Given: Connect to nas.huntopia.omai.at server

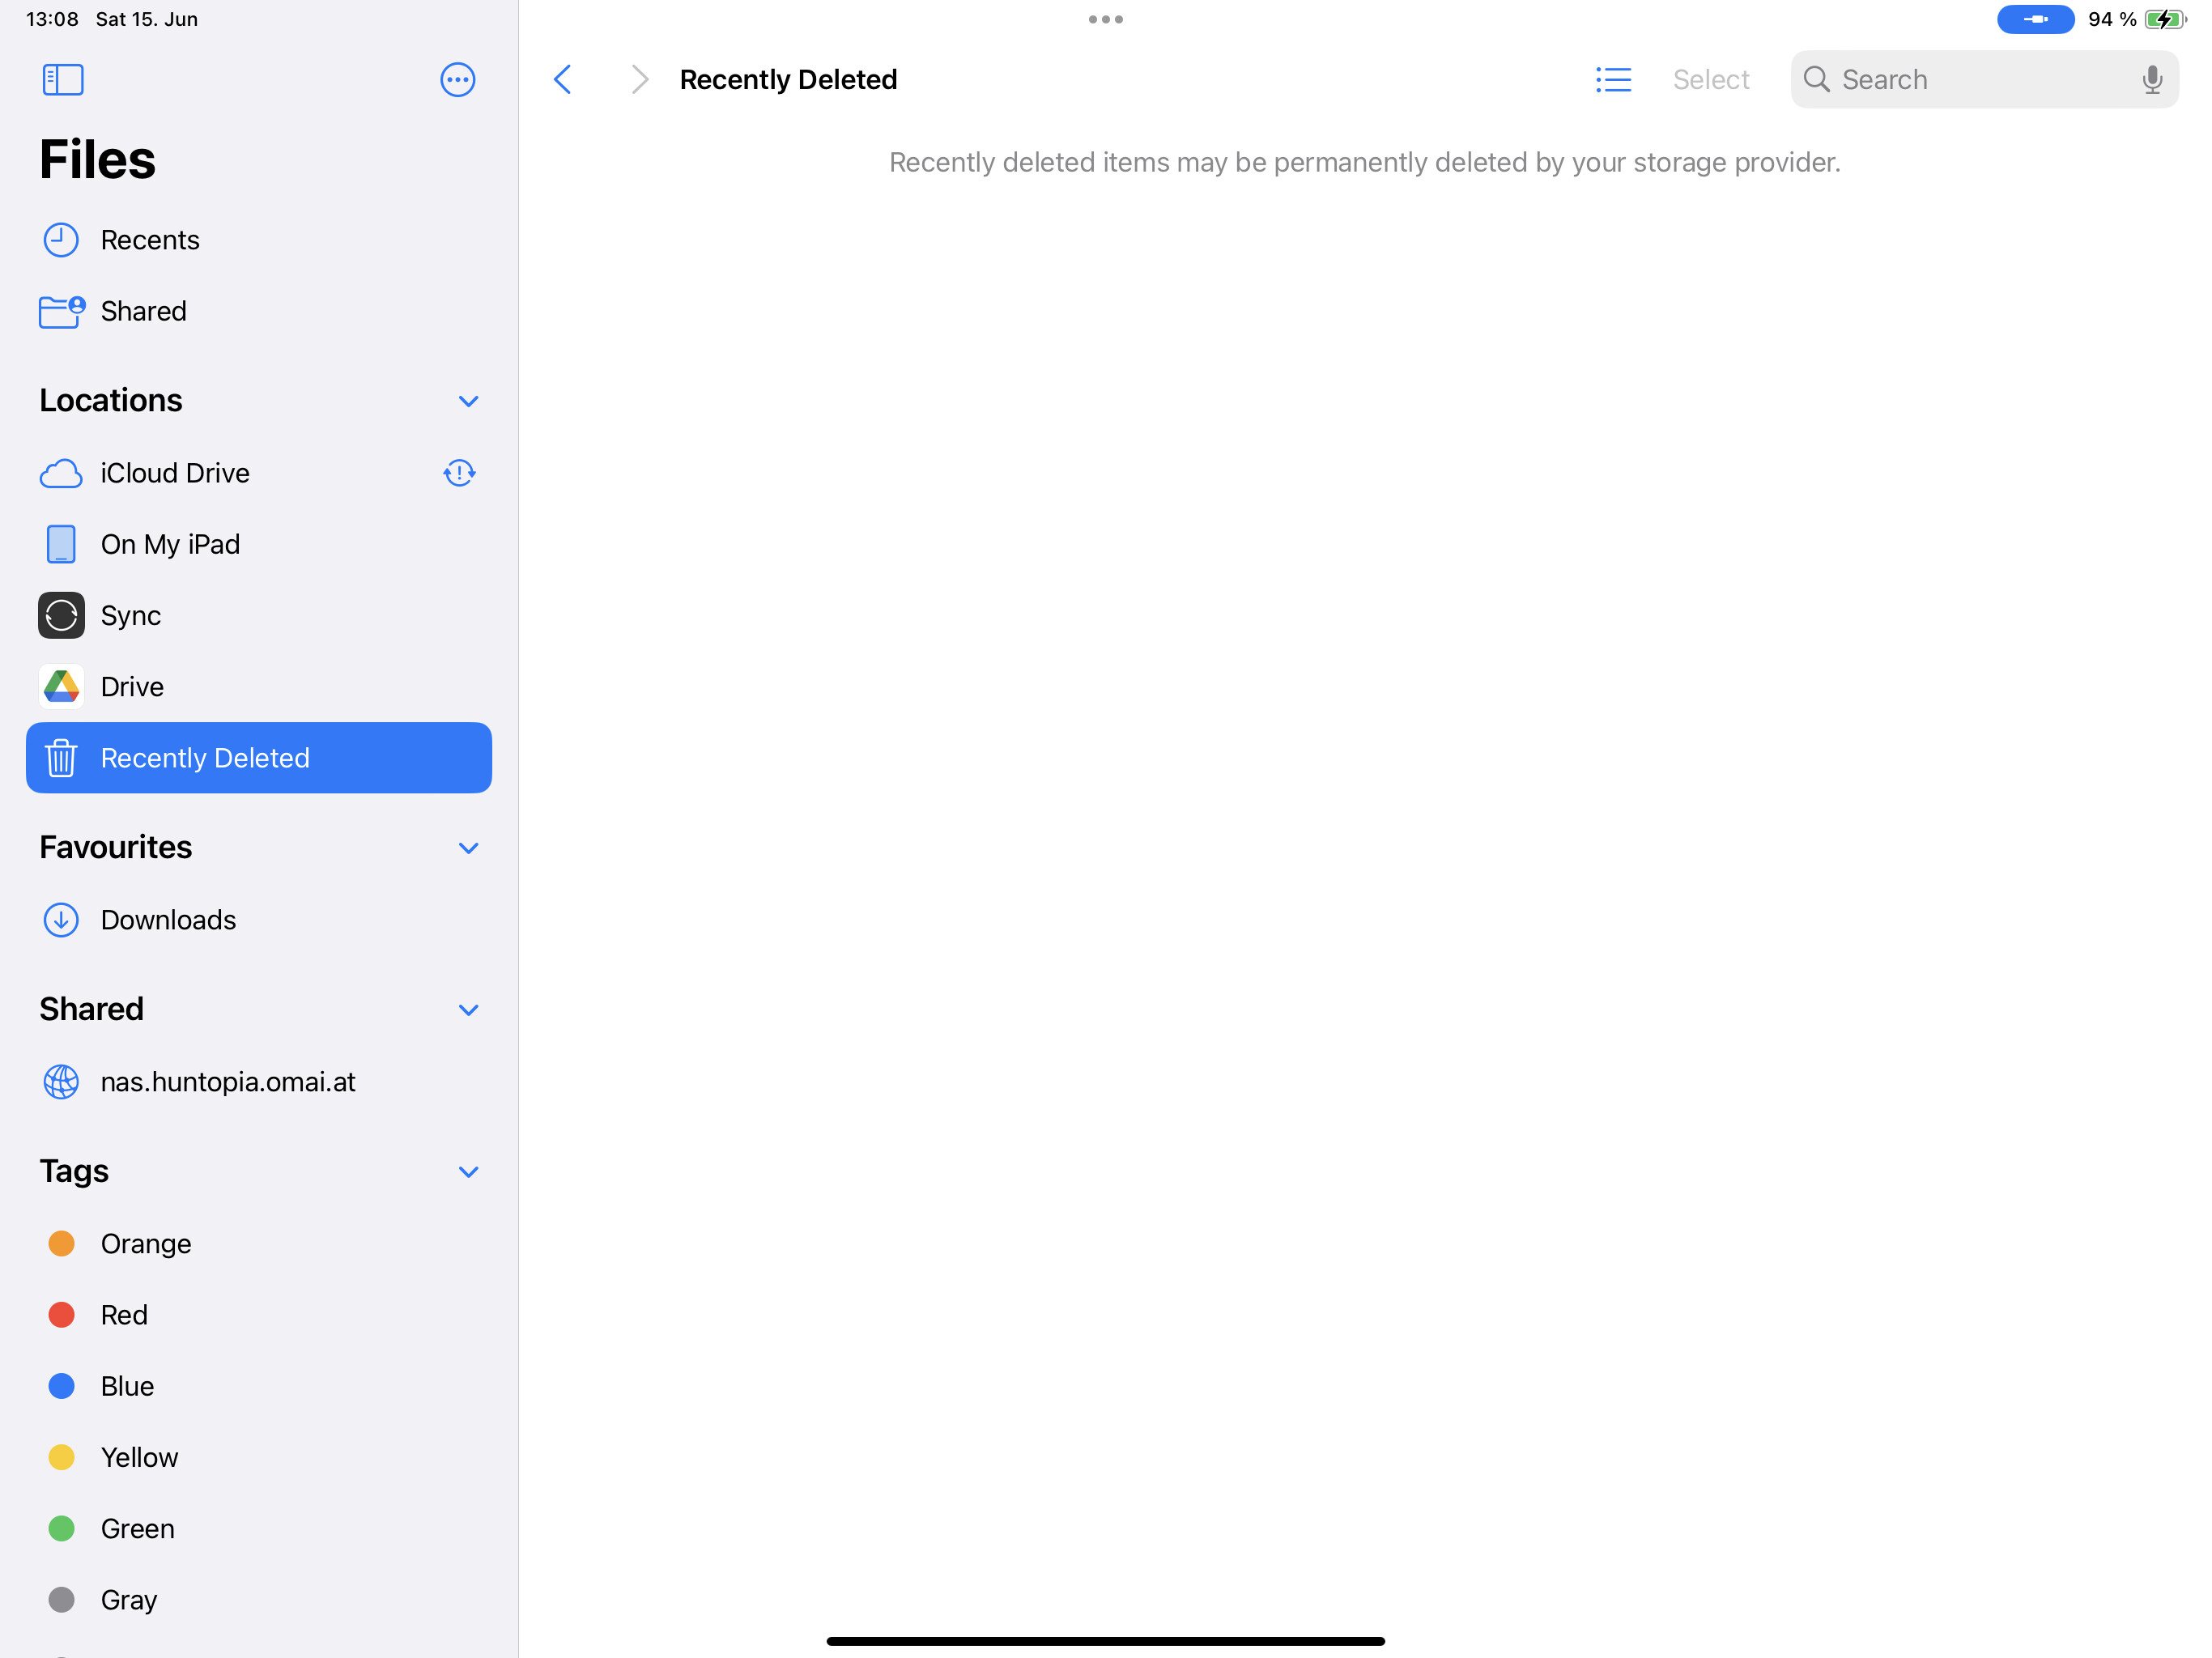Looking at the screenshot, I should tap(227, 1082).
